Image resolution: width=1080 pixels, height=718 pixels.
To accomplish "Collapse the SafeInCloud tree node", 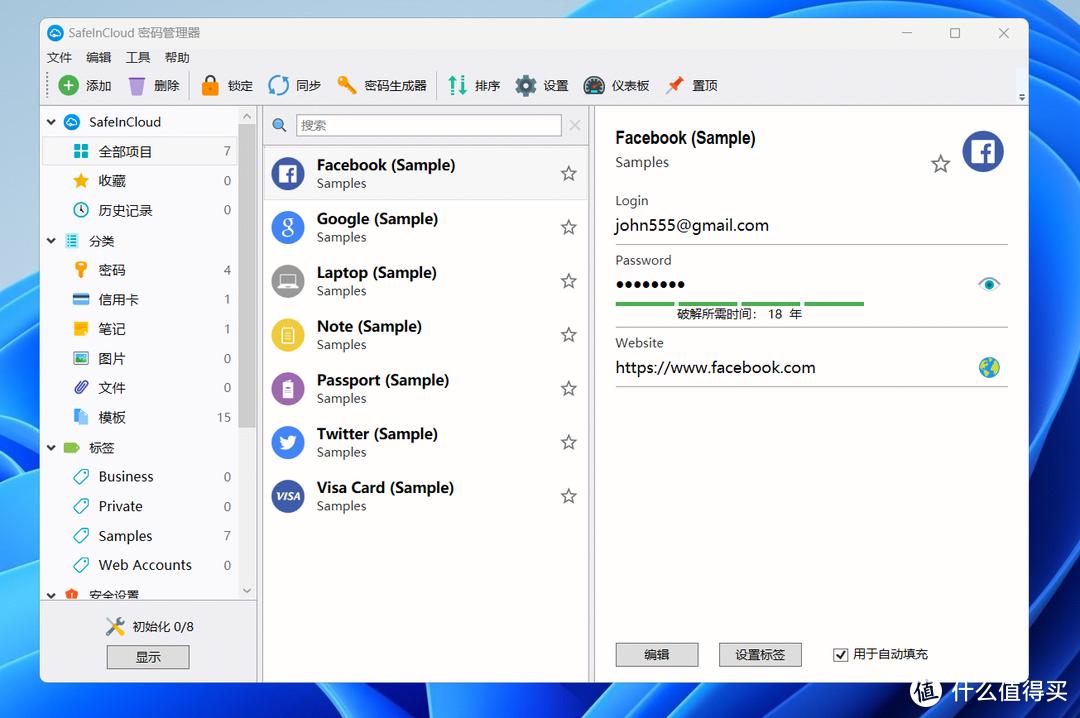I will click(52, 122).
